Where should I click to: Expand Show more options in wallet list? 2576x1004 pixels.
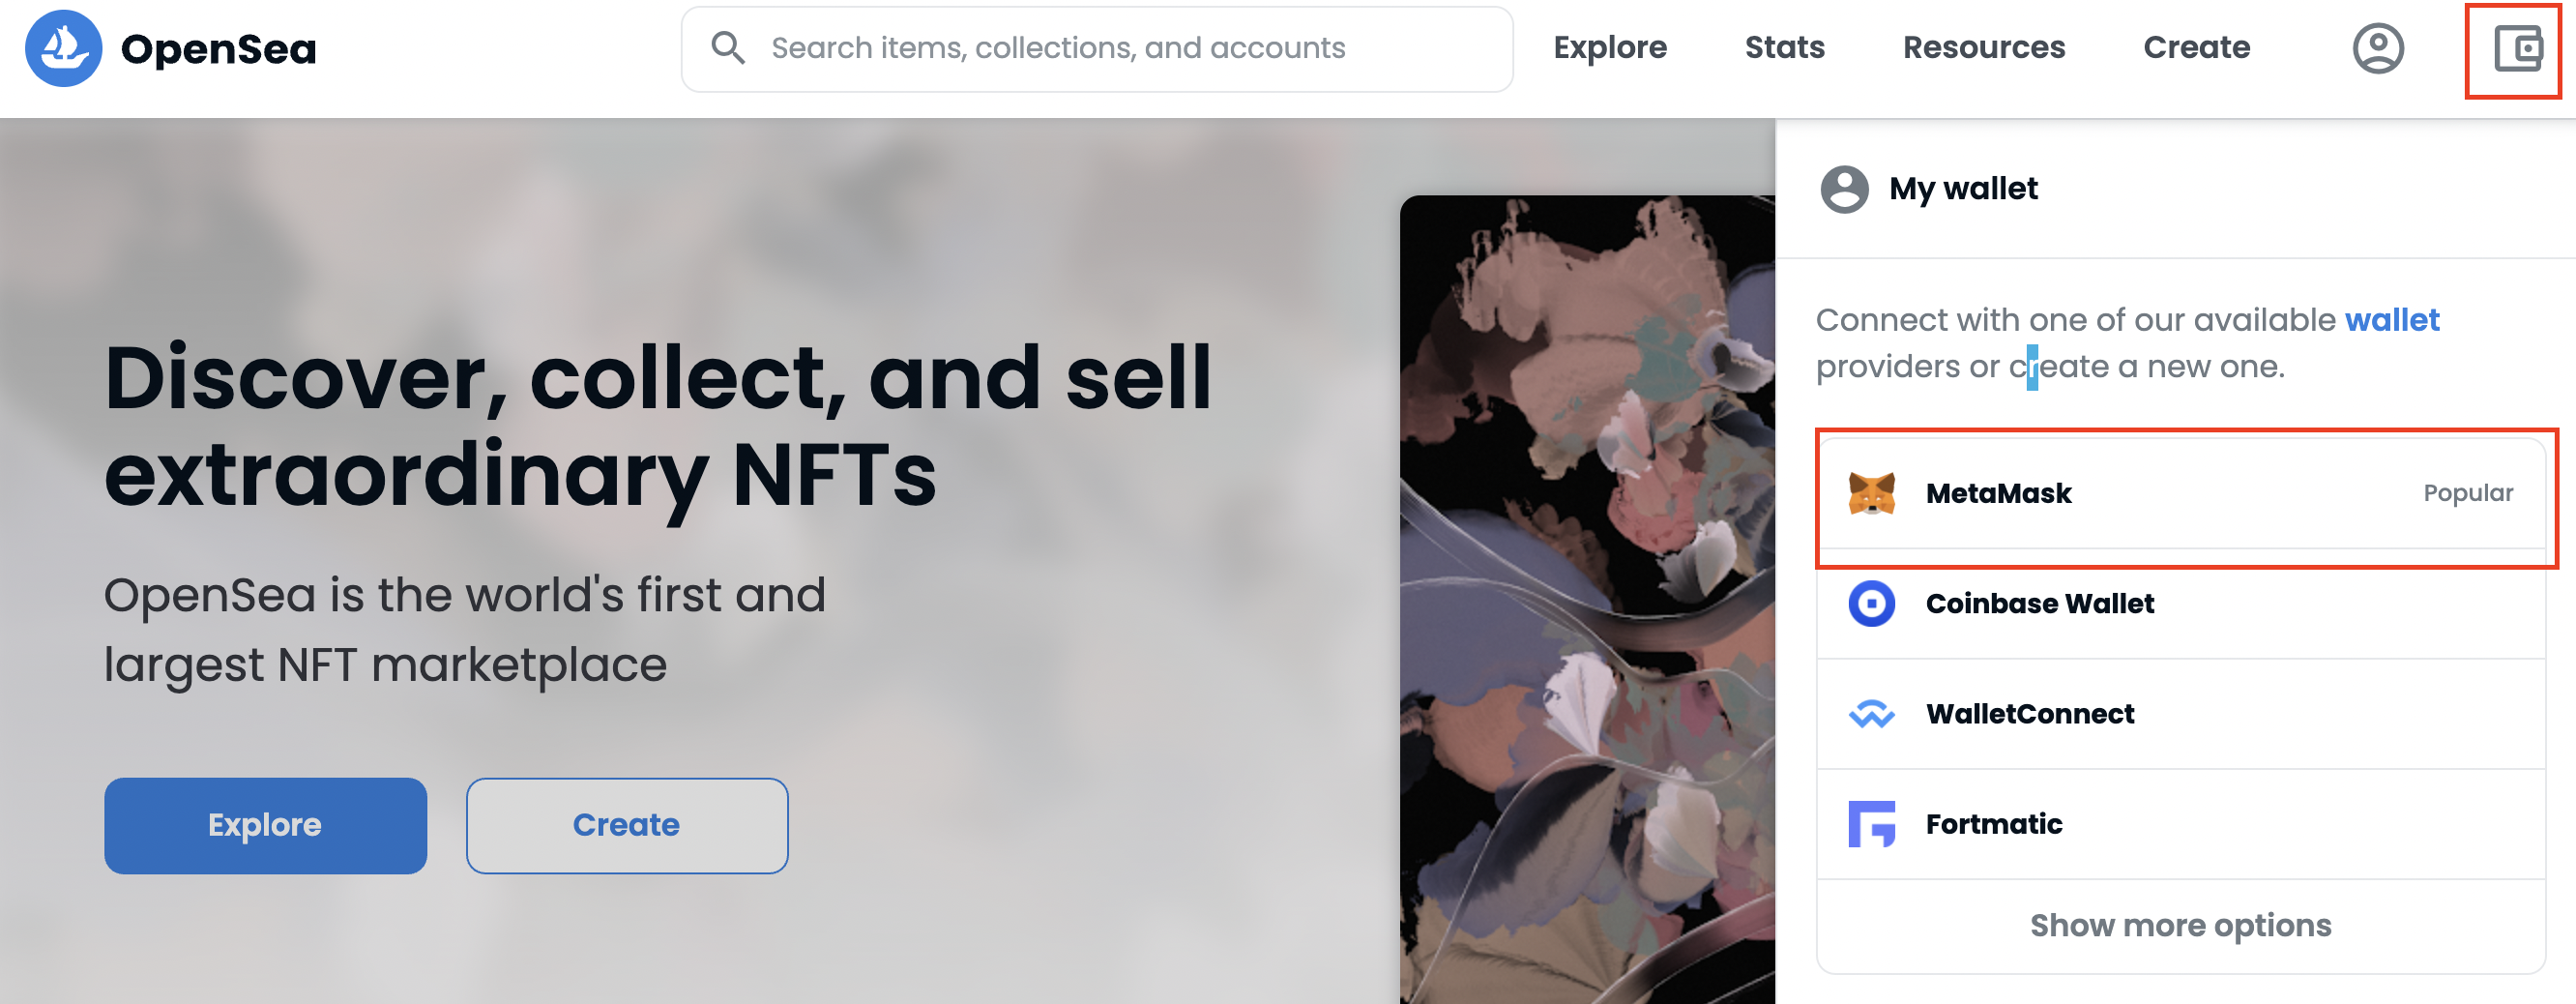2180,926
